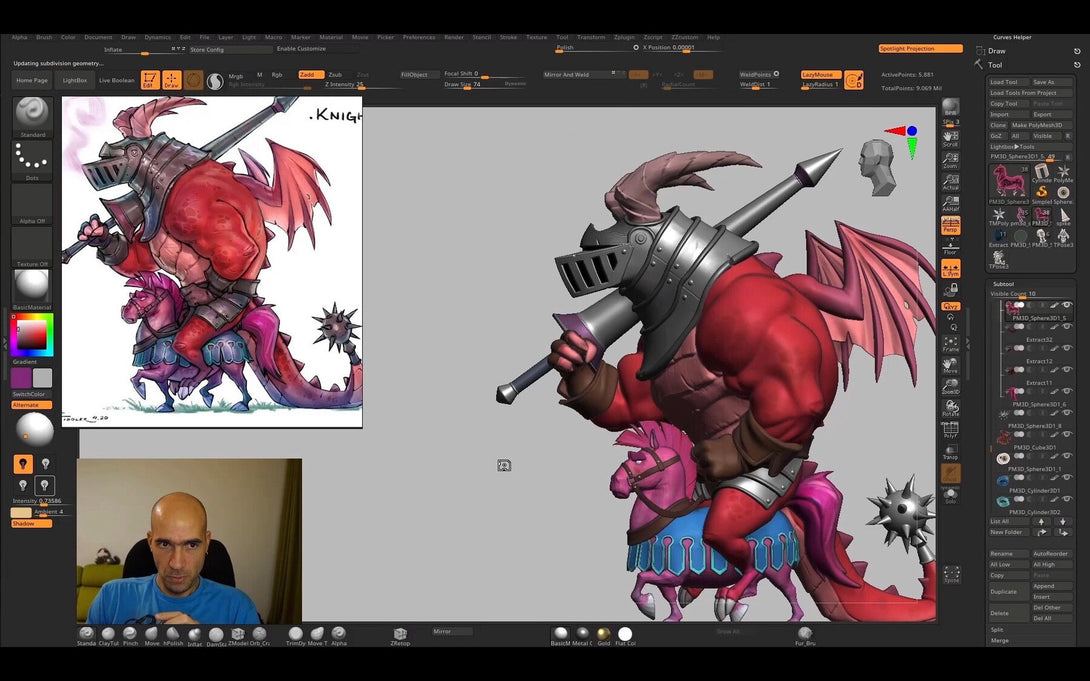Select the Rotate view tool
The image size is (1090, 681).
950,409
